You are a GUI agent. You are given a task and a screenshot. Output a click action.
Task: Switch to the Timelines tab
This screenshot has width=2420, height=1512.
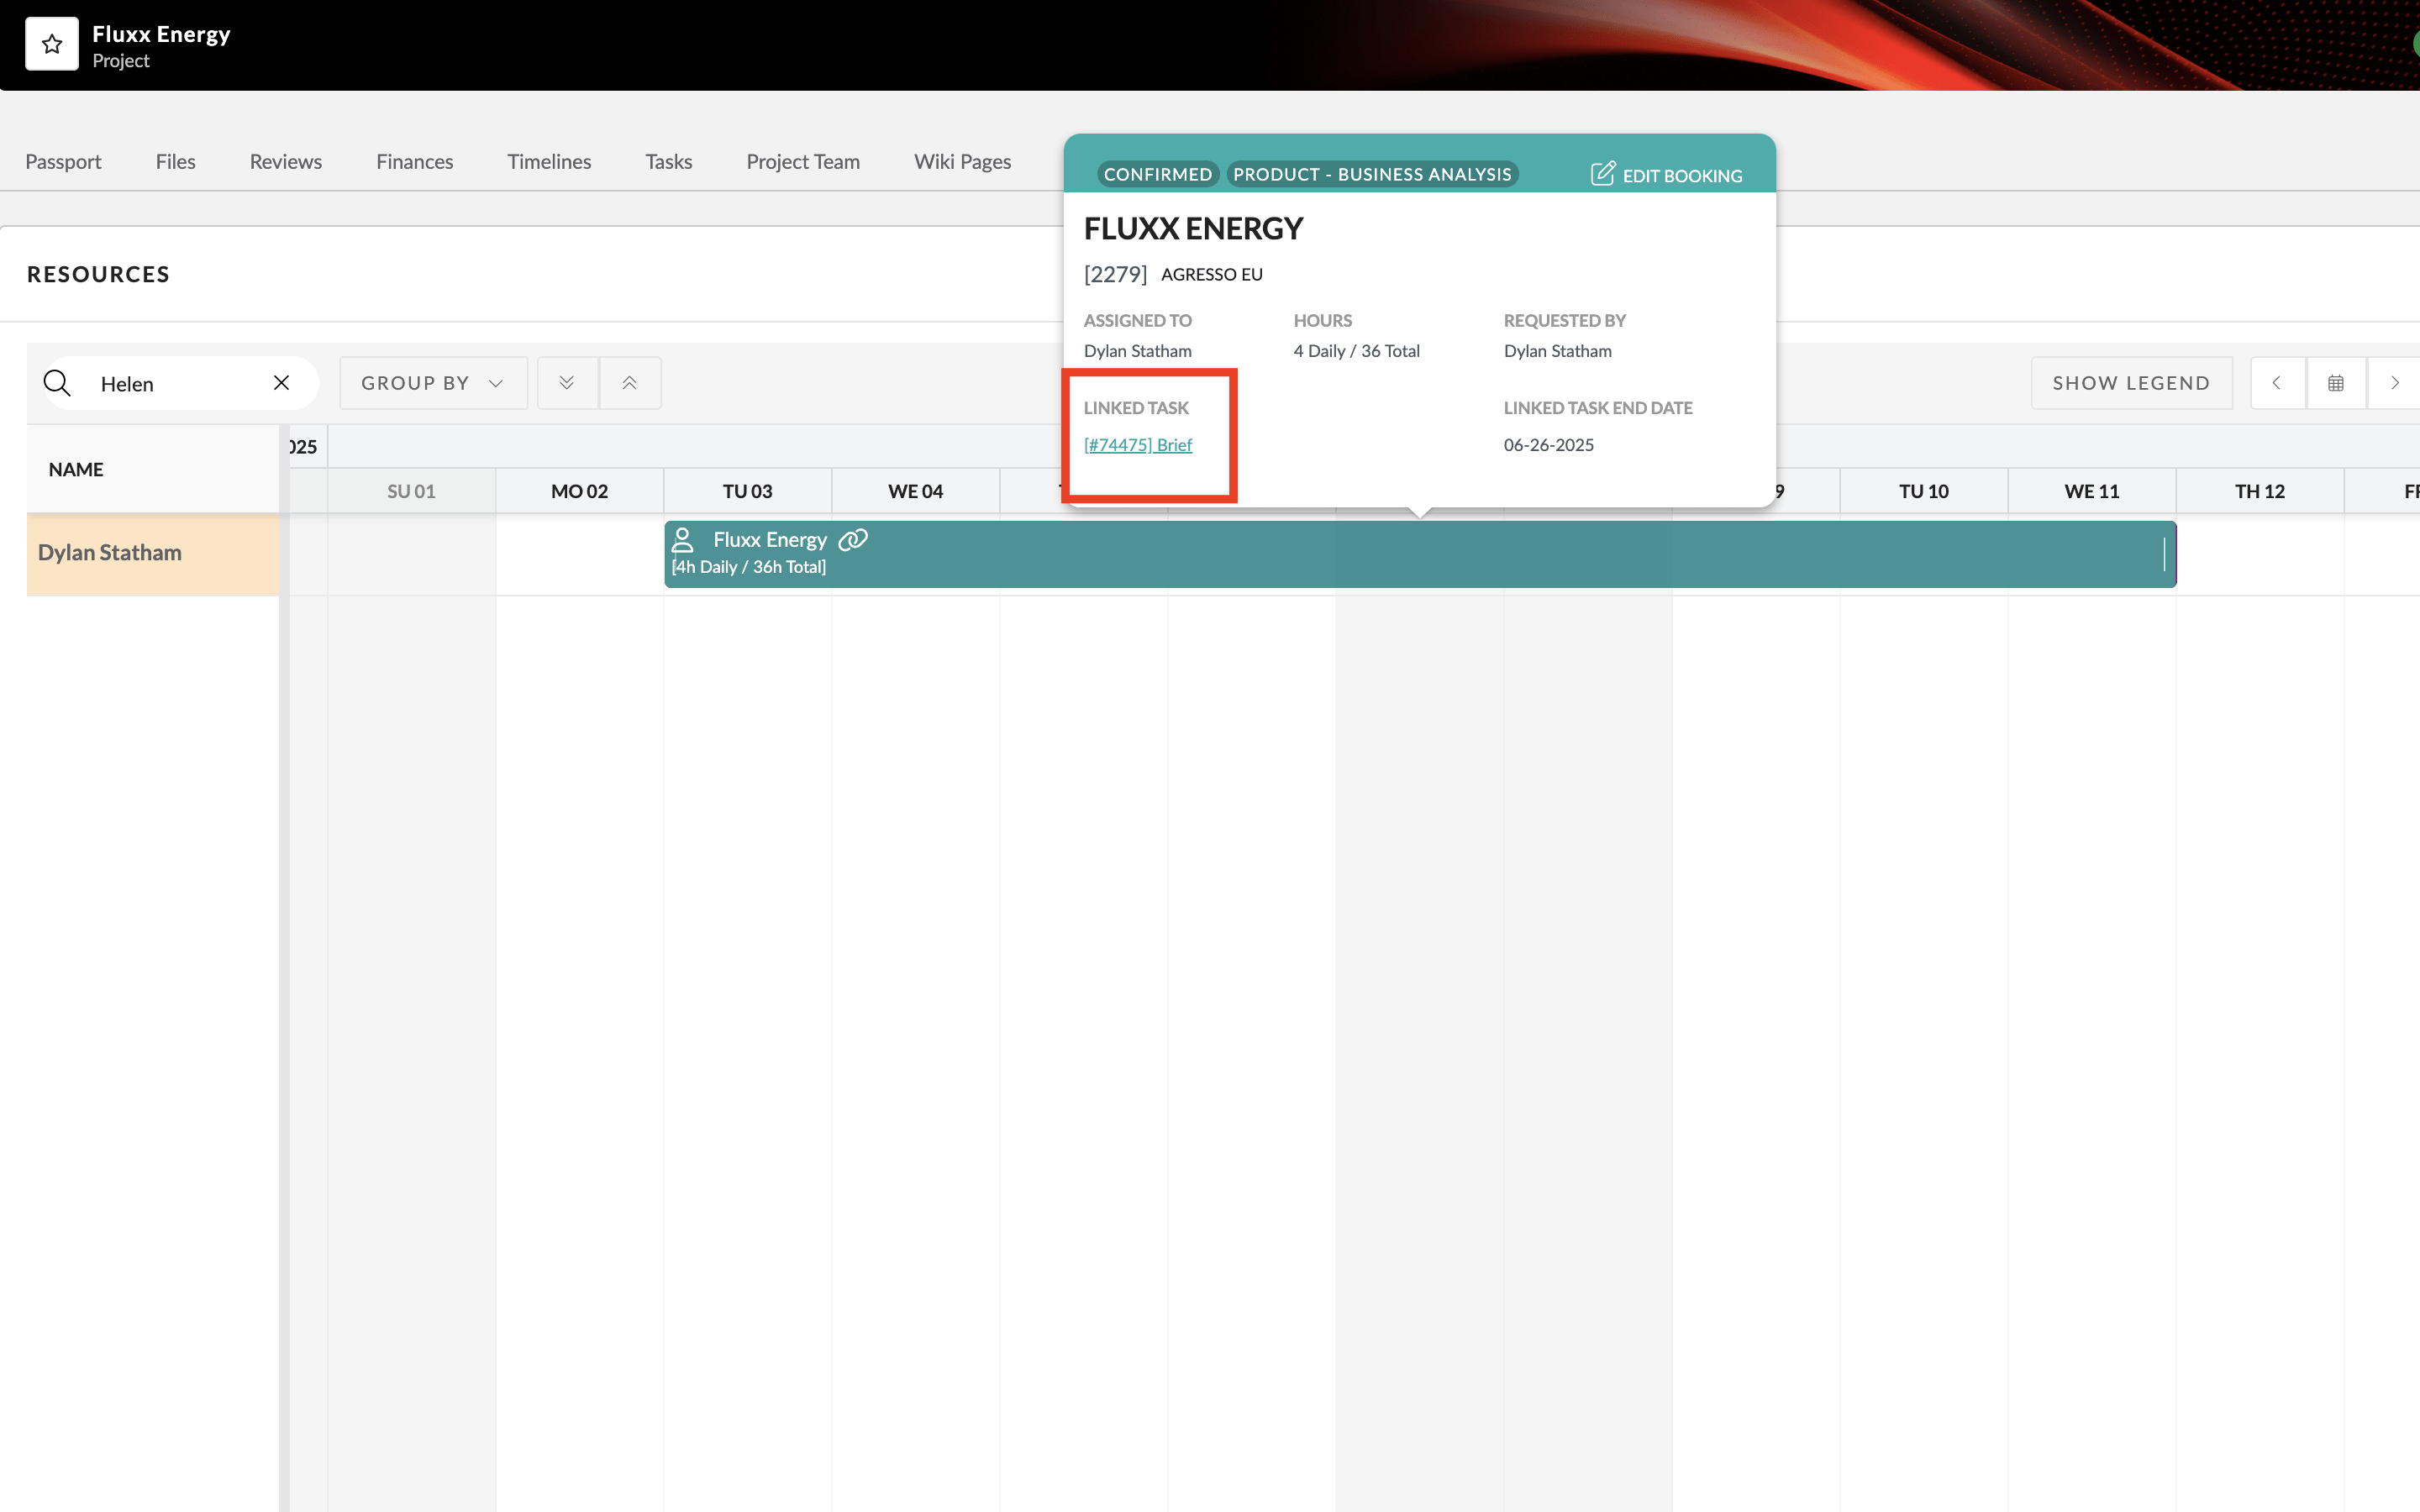549,162
